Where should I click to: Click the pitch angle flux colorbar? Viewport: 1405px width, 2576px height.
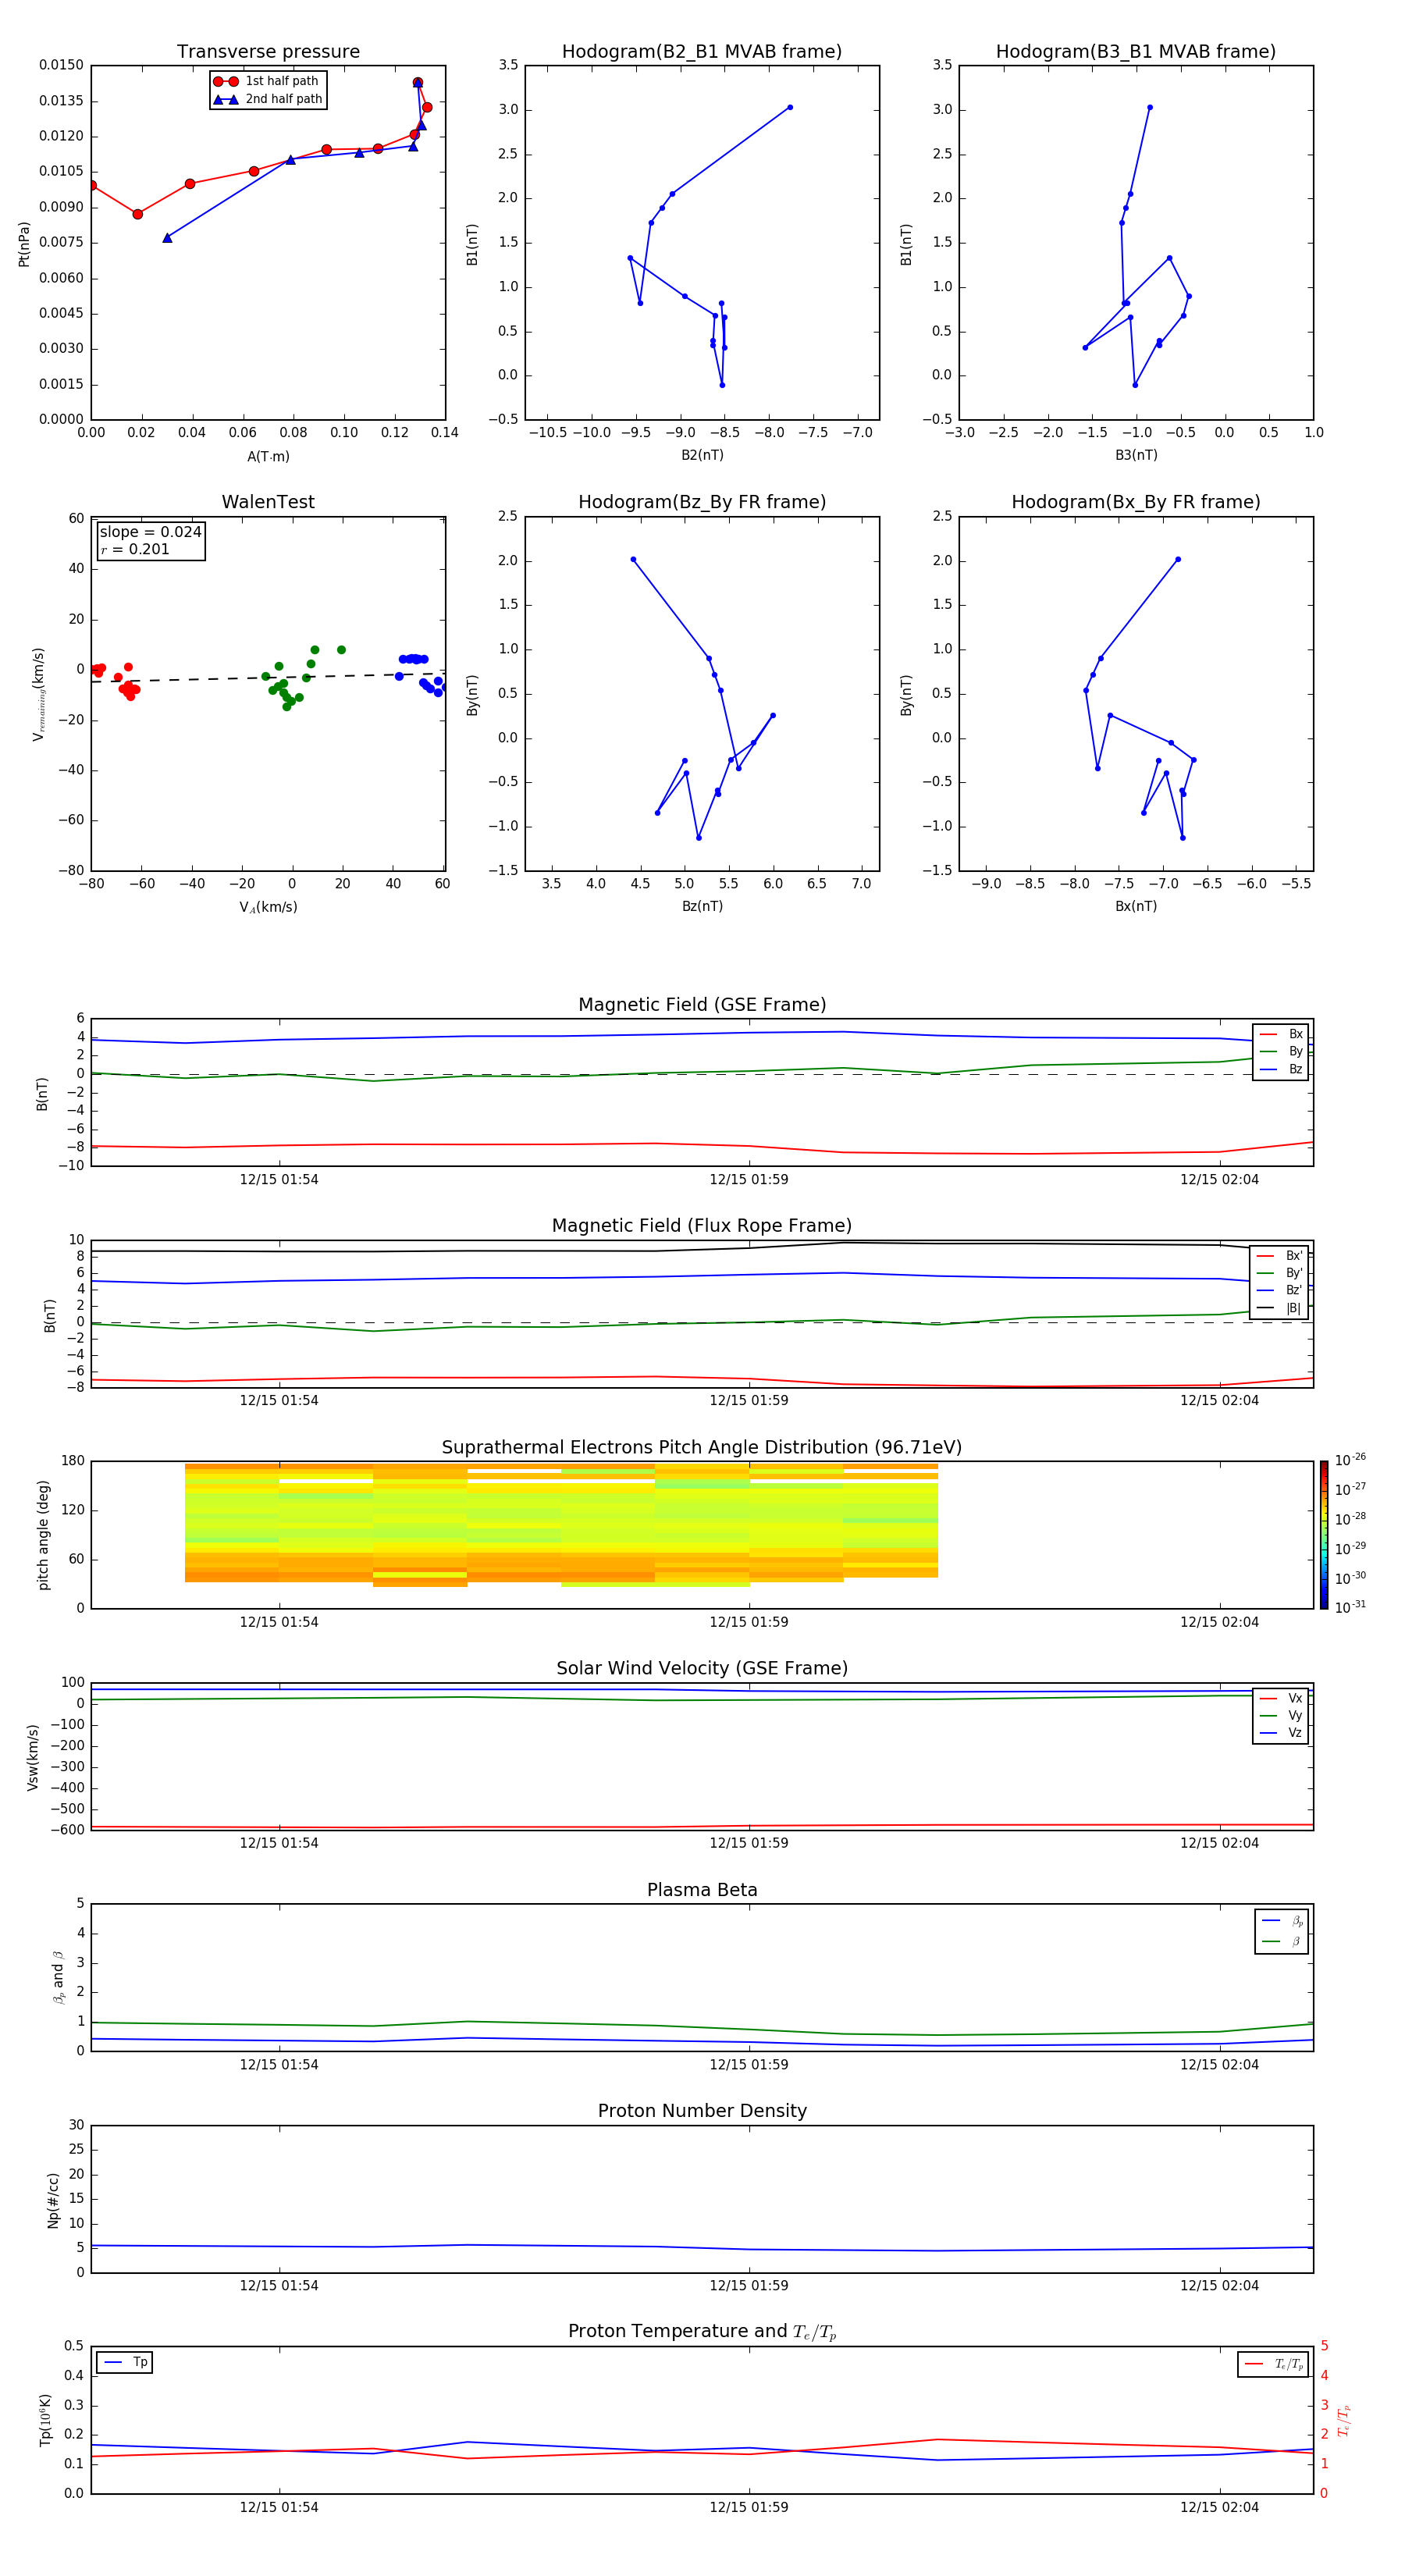[1324, 1535]
